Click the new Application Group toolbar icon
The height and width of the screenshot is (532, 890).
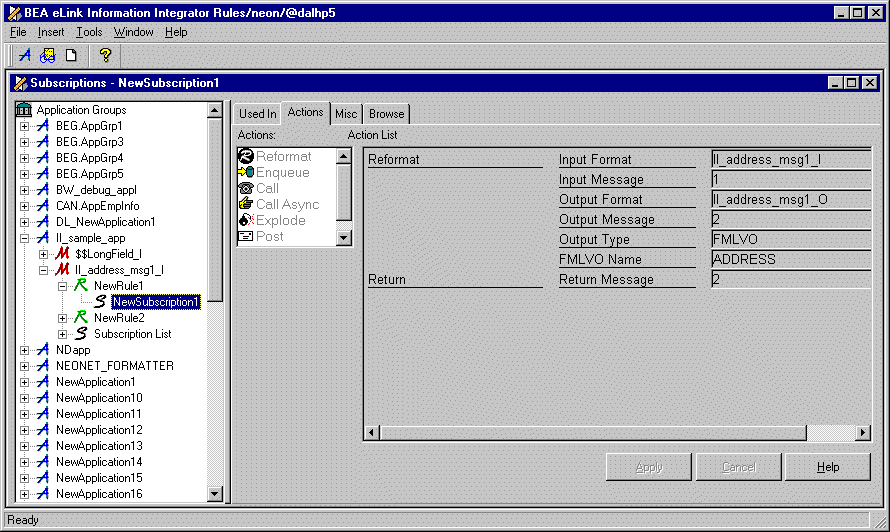tap(25, 55)
